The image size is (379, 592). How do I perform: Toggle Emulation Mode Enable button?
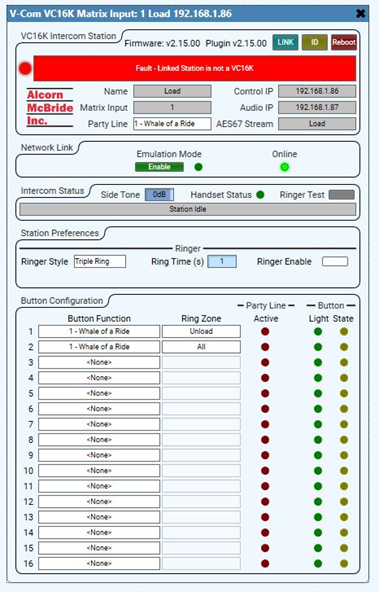point(159,167)
